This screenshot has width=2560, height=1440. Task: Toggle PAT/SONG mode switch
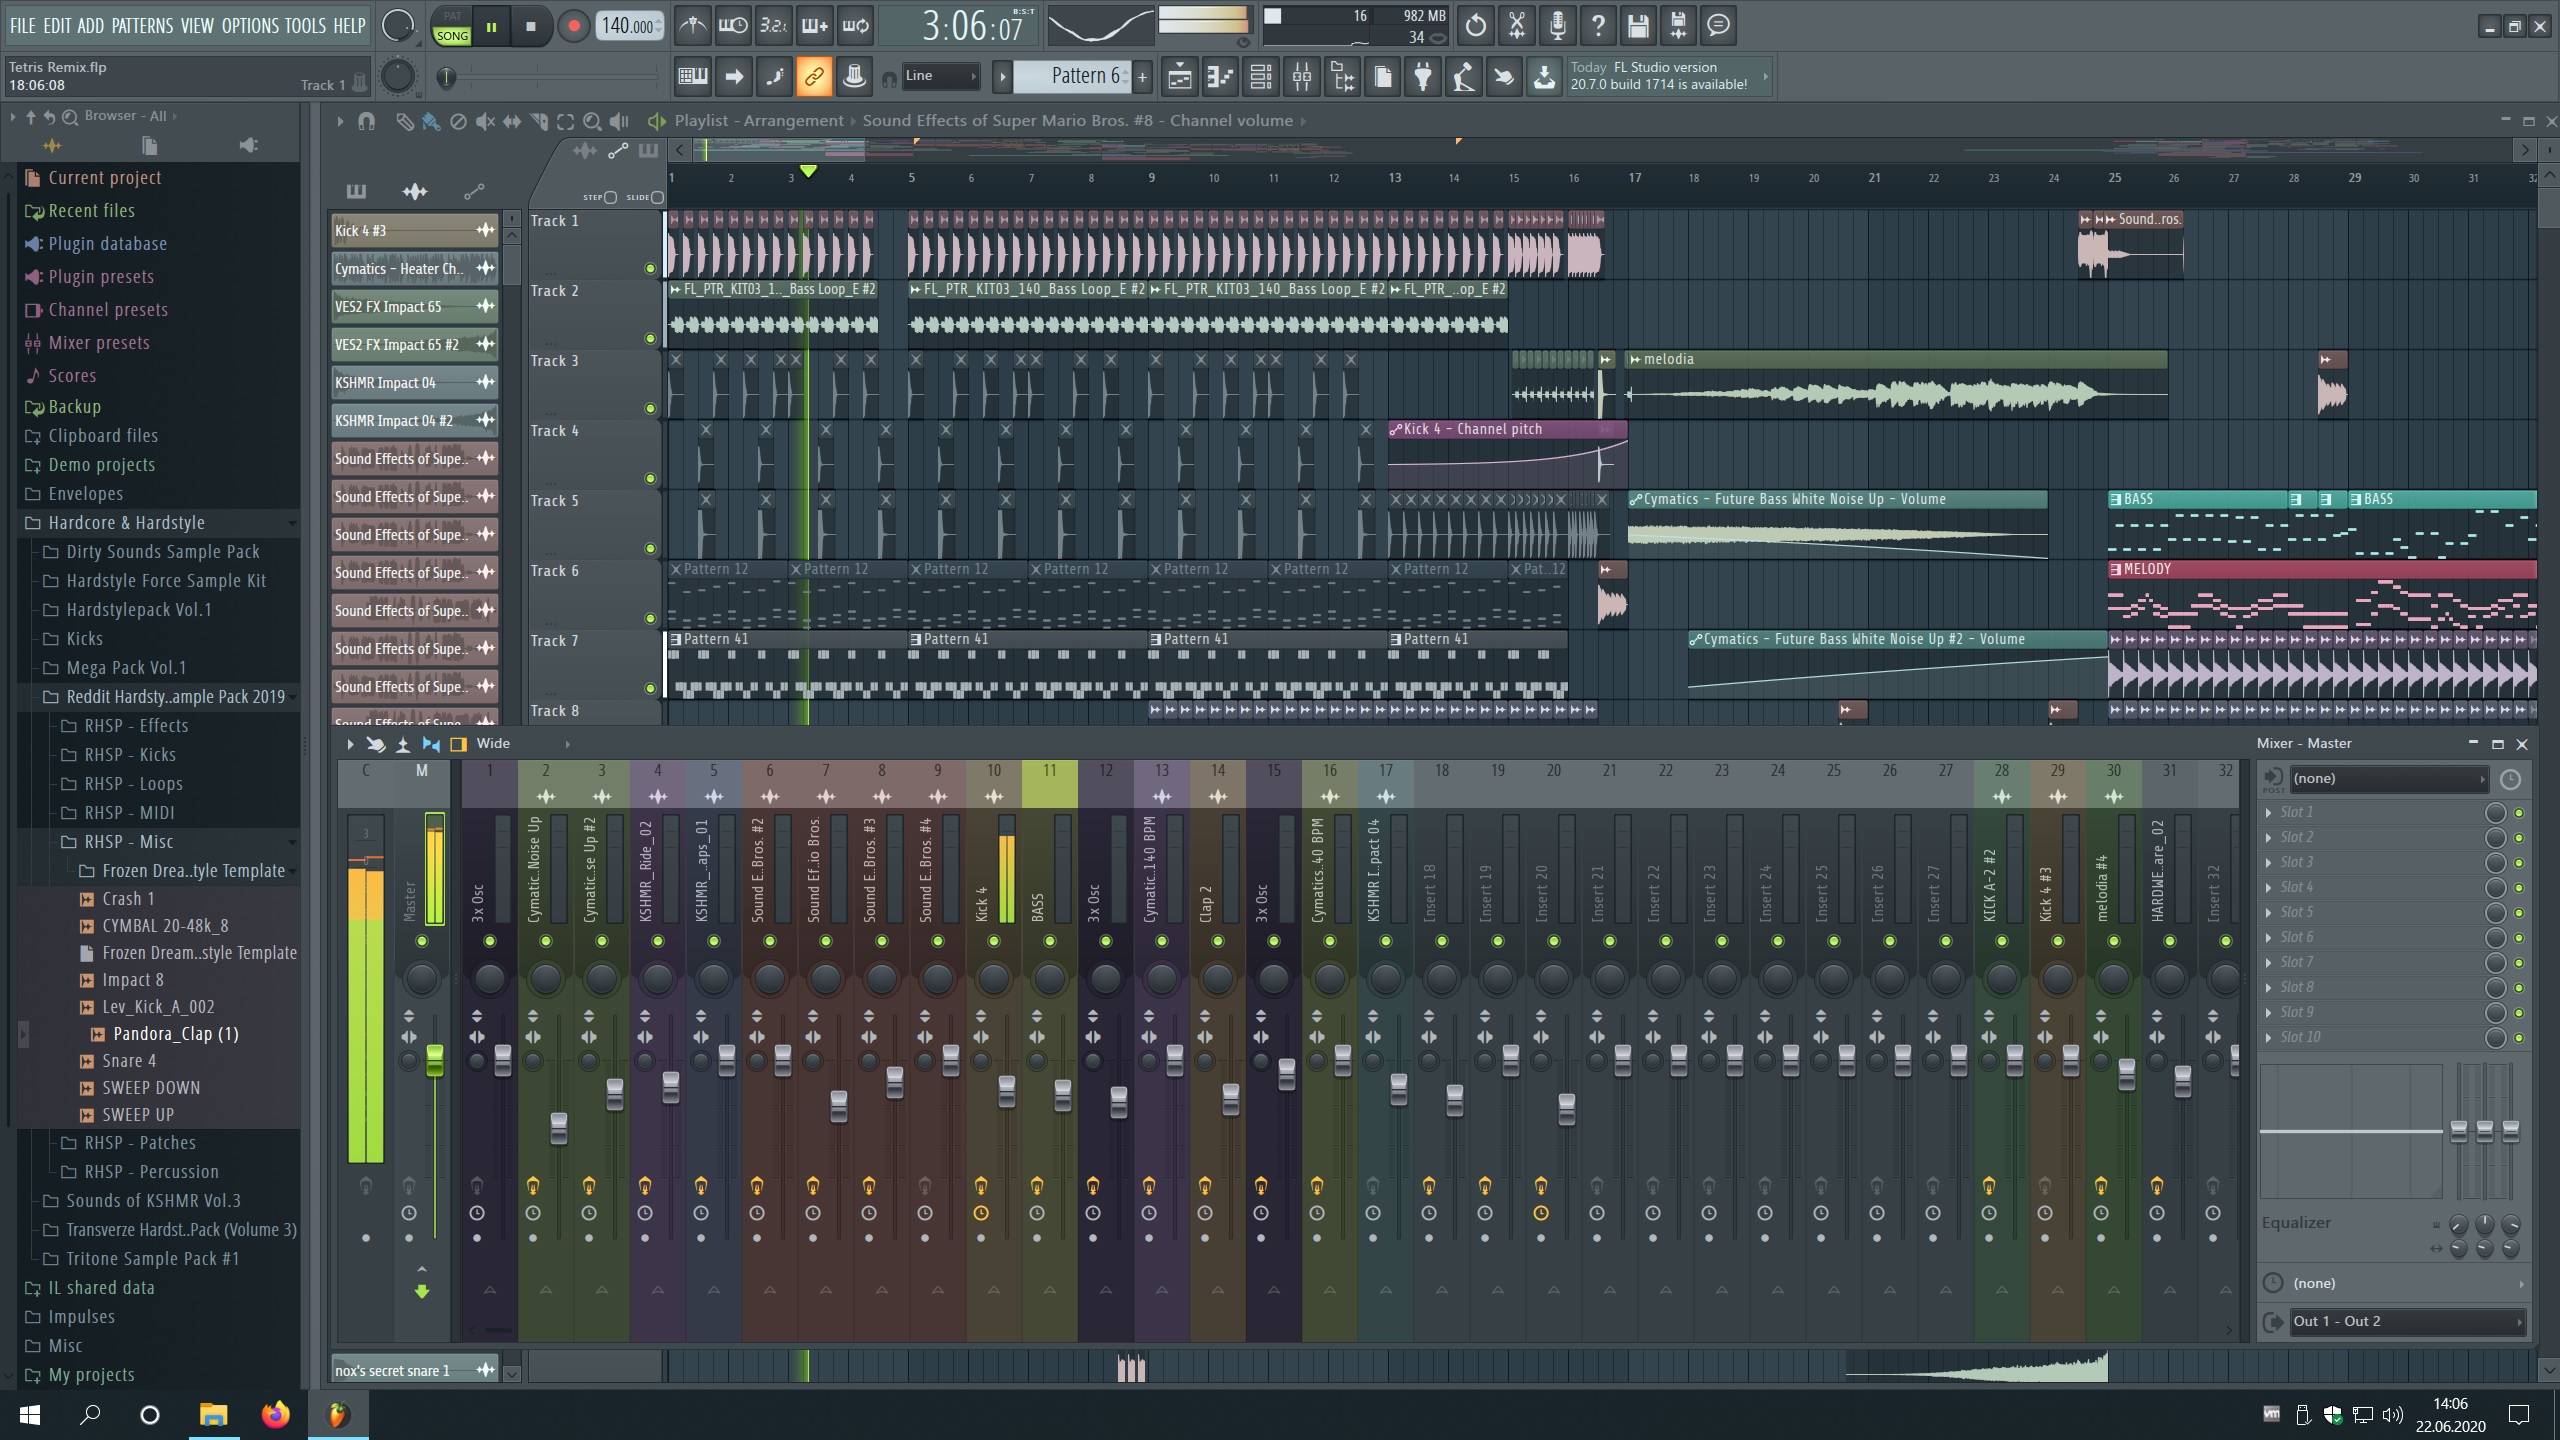click(452, 27)
